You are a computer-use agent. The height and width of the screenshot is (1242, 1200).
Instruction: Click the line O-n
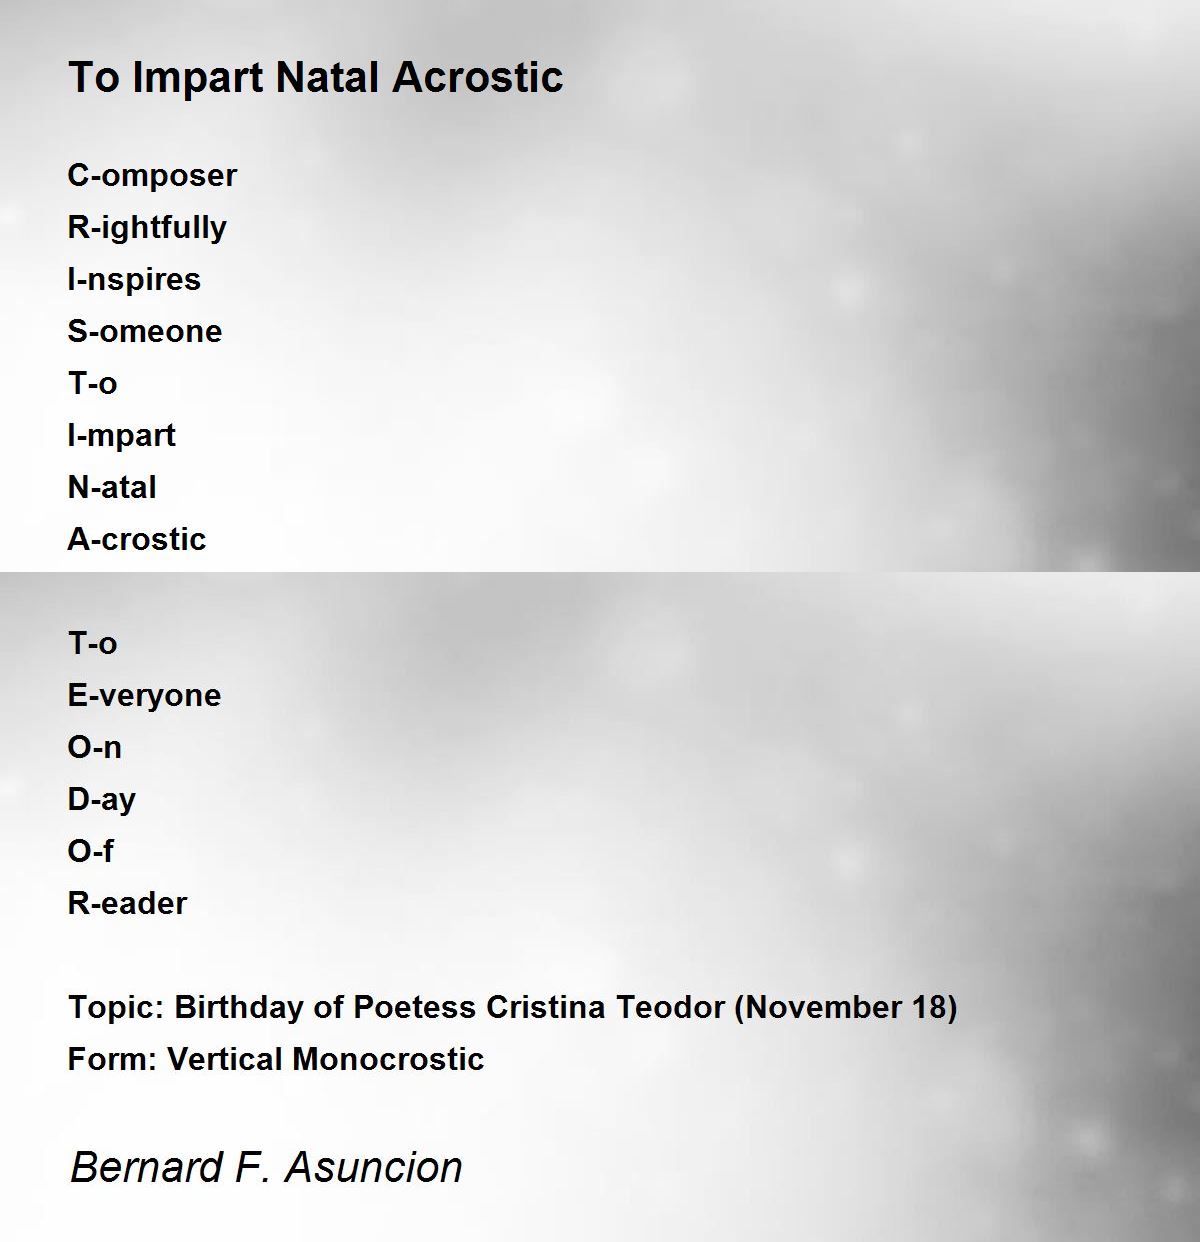coord(95,747)
